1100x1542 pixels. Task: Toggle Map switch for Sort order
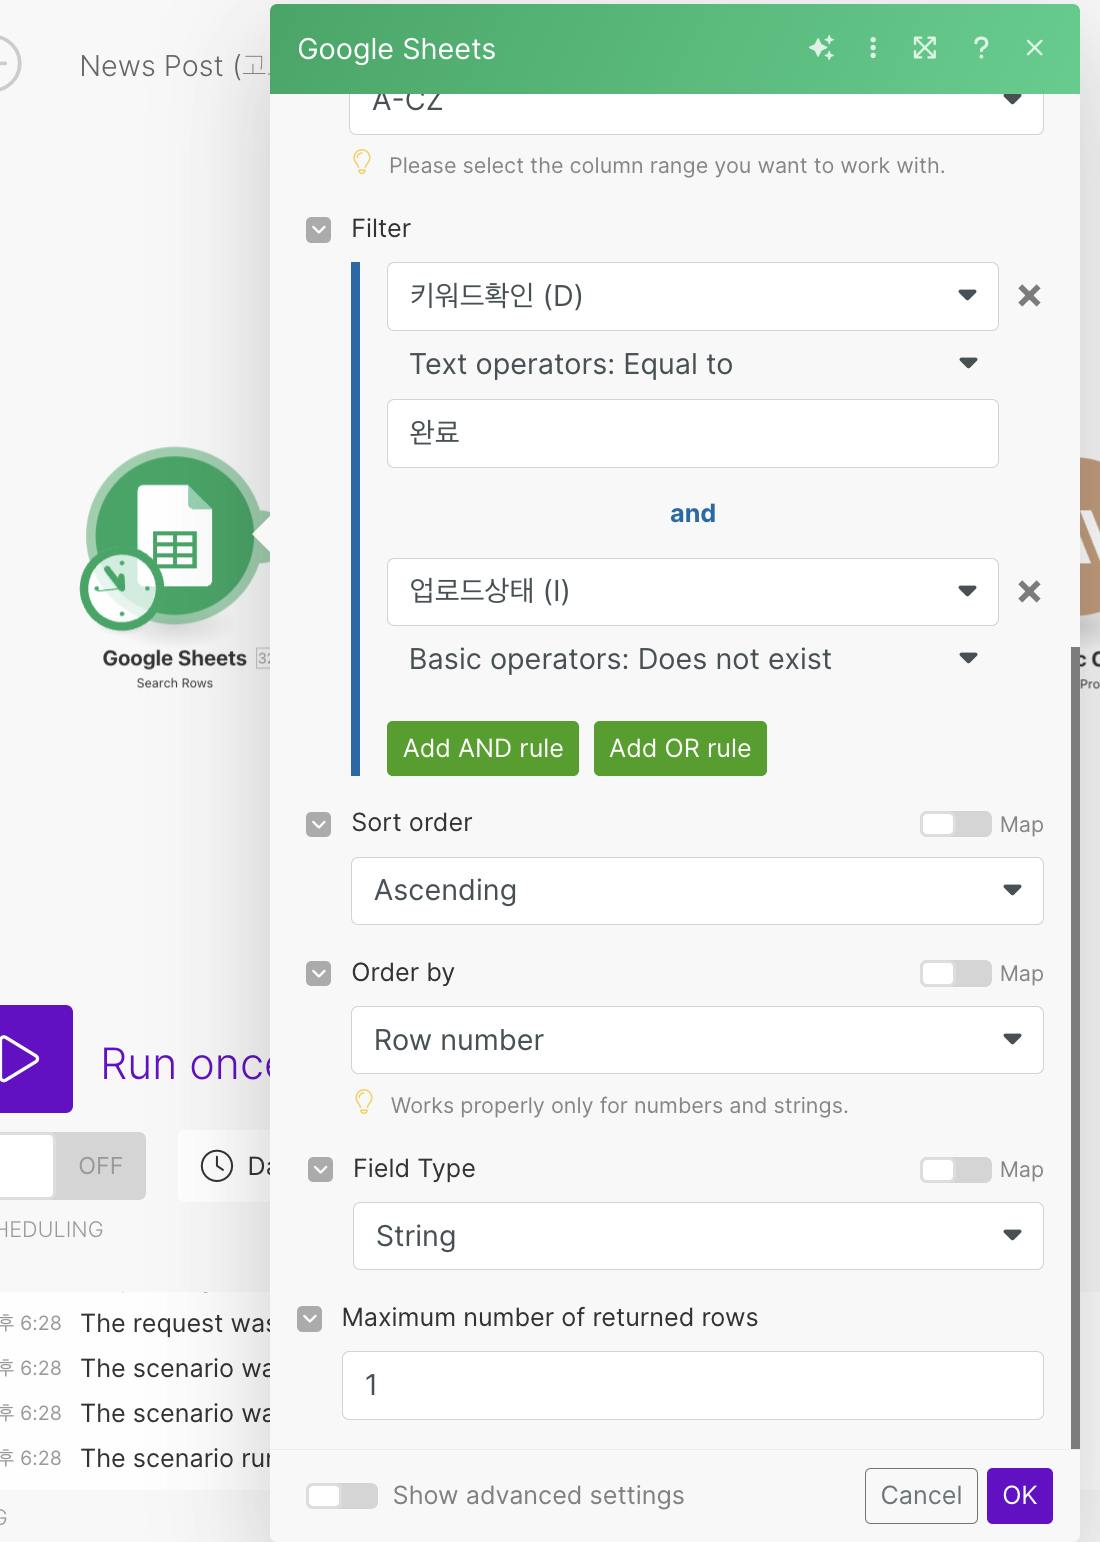(x=956, y=824)
